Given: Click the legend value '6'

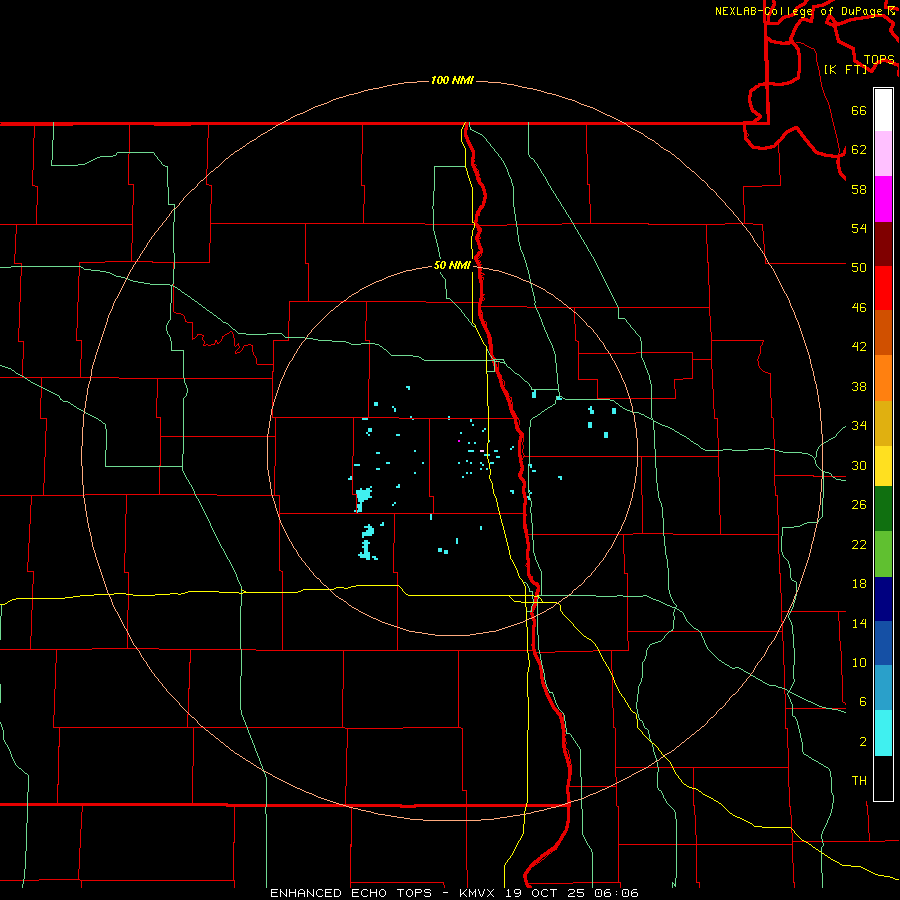Looking at the screenshot, I should [863, 702].
